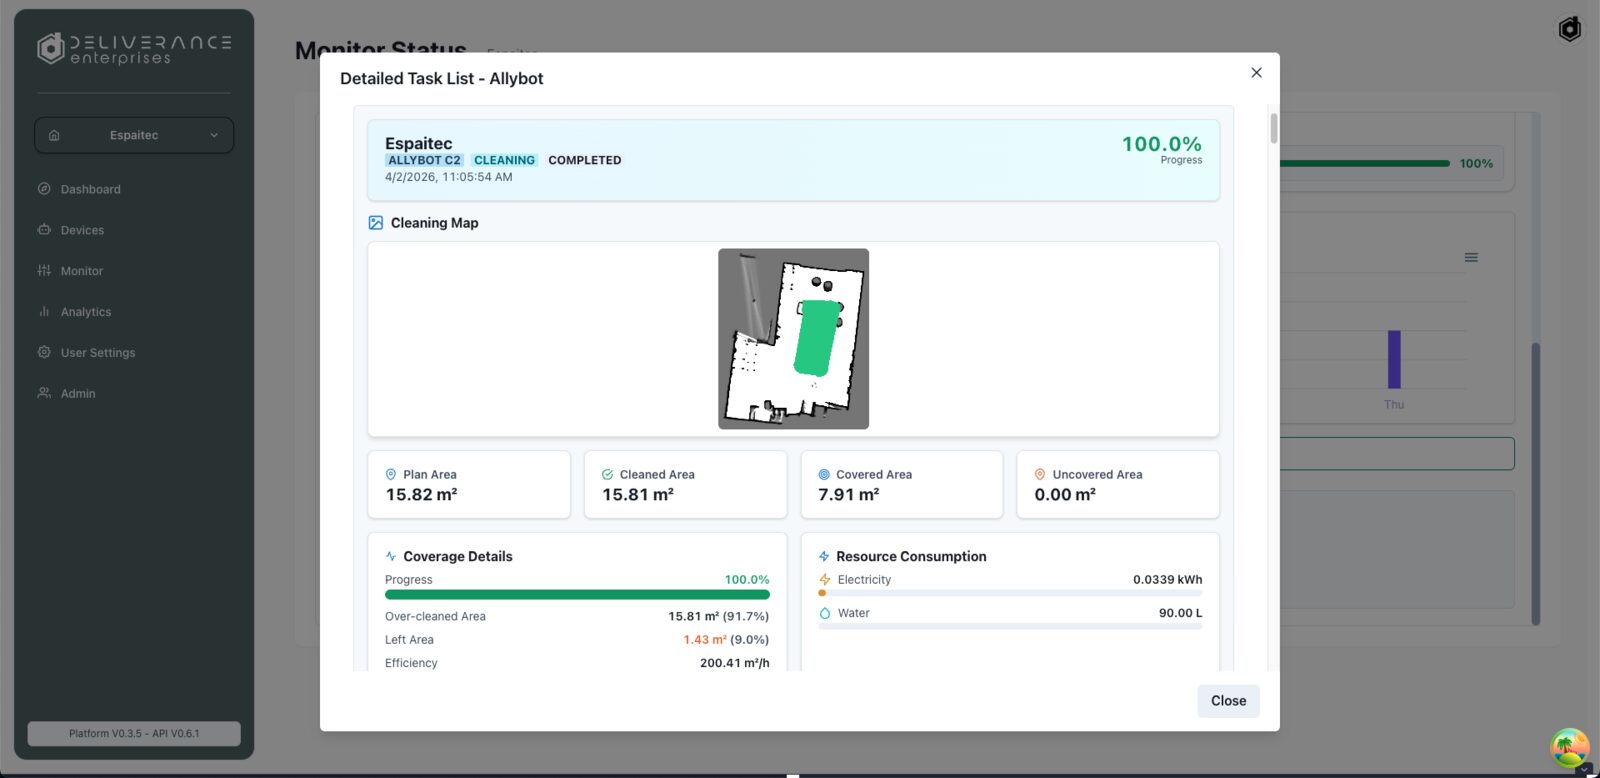
Task: Open User Settings page
Action: [x=97, y=353]
